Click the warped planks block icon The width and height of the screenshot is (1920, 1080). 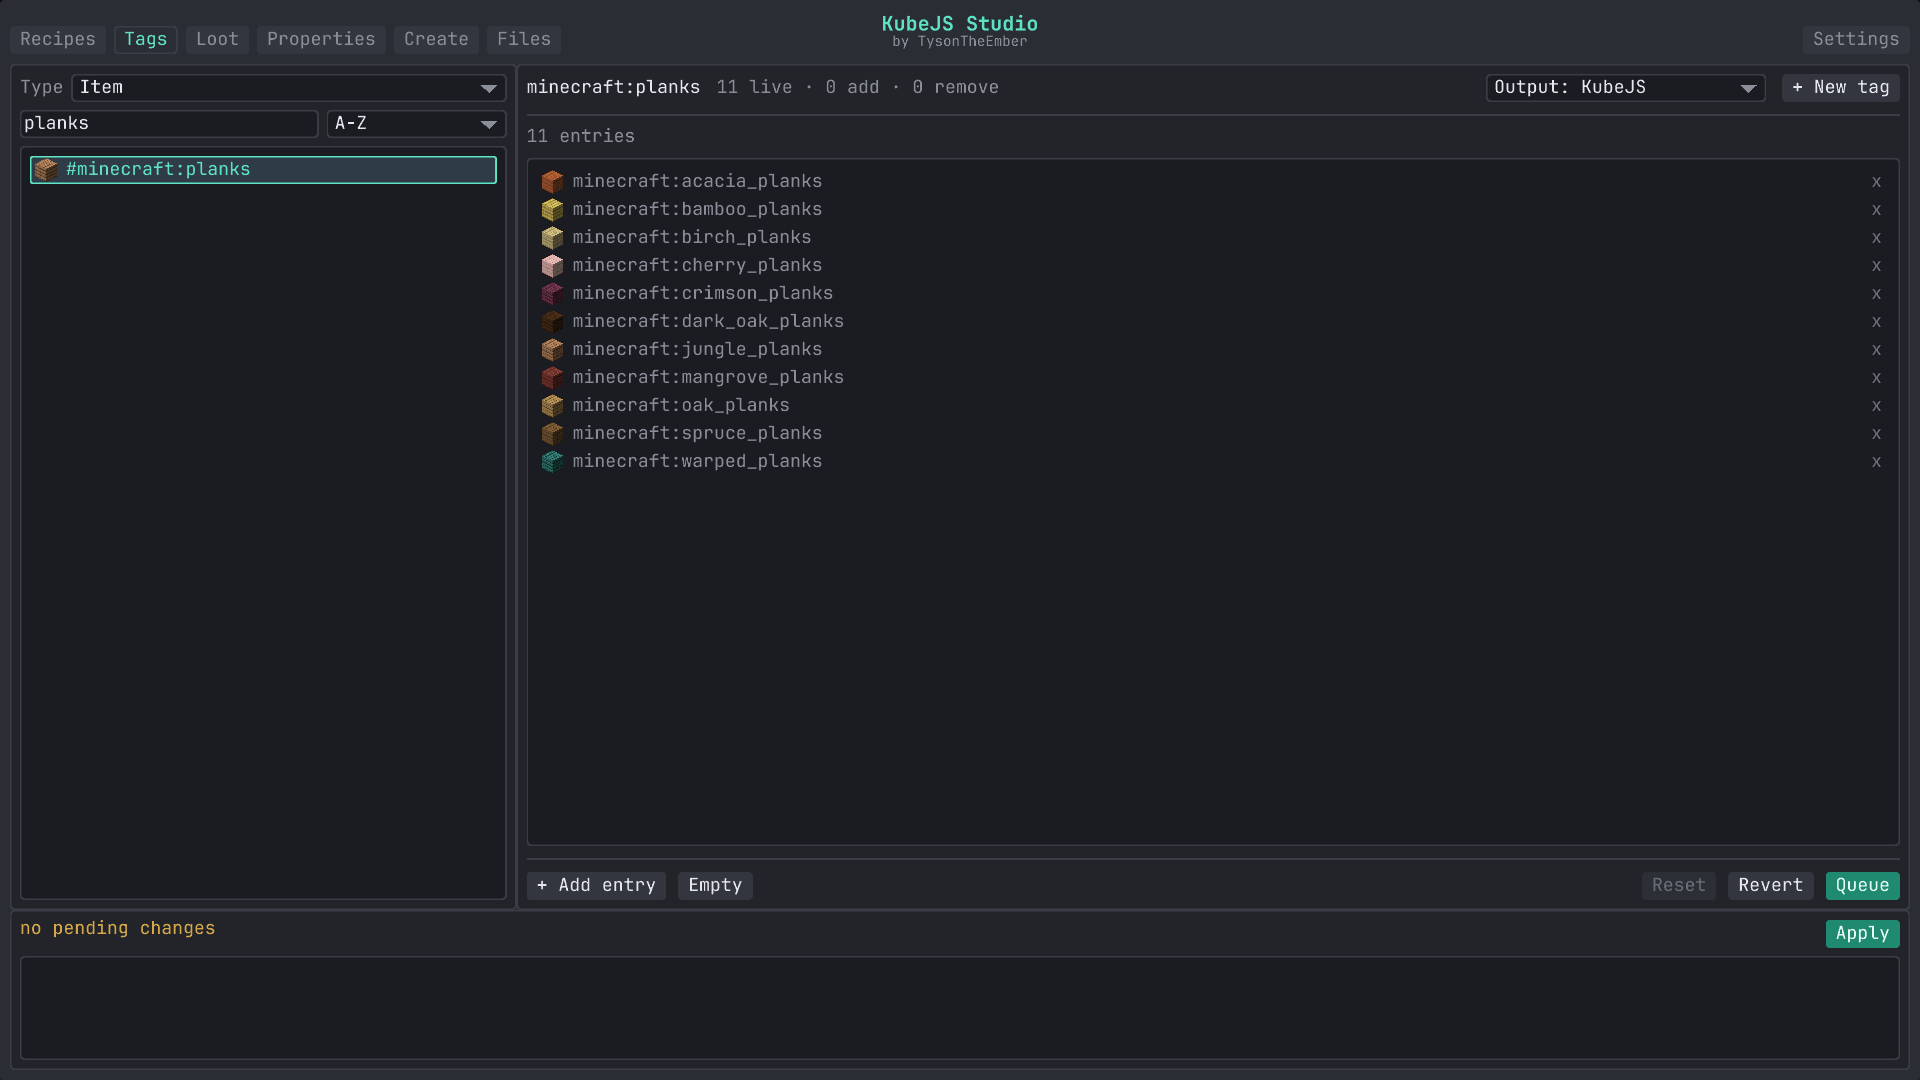(x=552, y=461)
